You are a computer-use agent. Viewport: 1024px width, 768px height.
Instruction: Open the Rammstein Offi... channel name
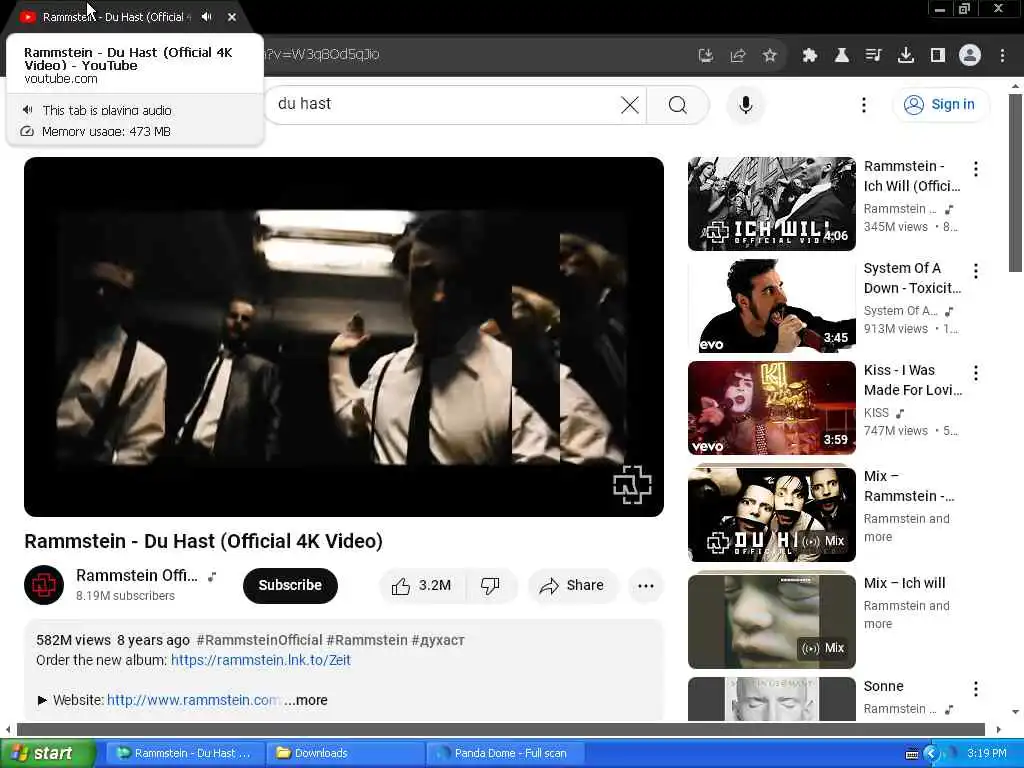point(136,575)
